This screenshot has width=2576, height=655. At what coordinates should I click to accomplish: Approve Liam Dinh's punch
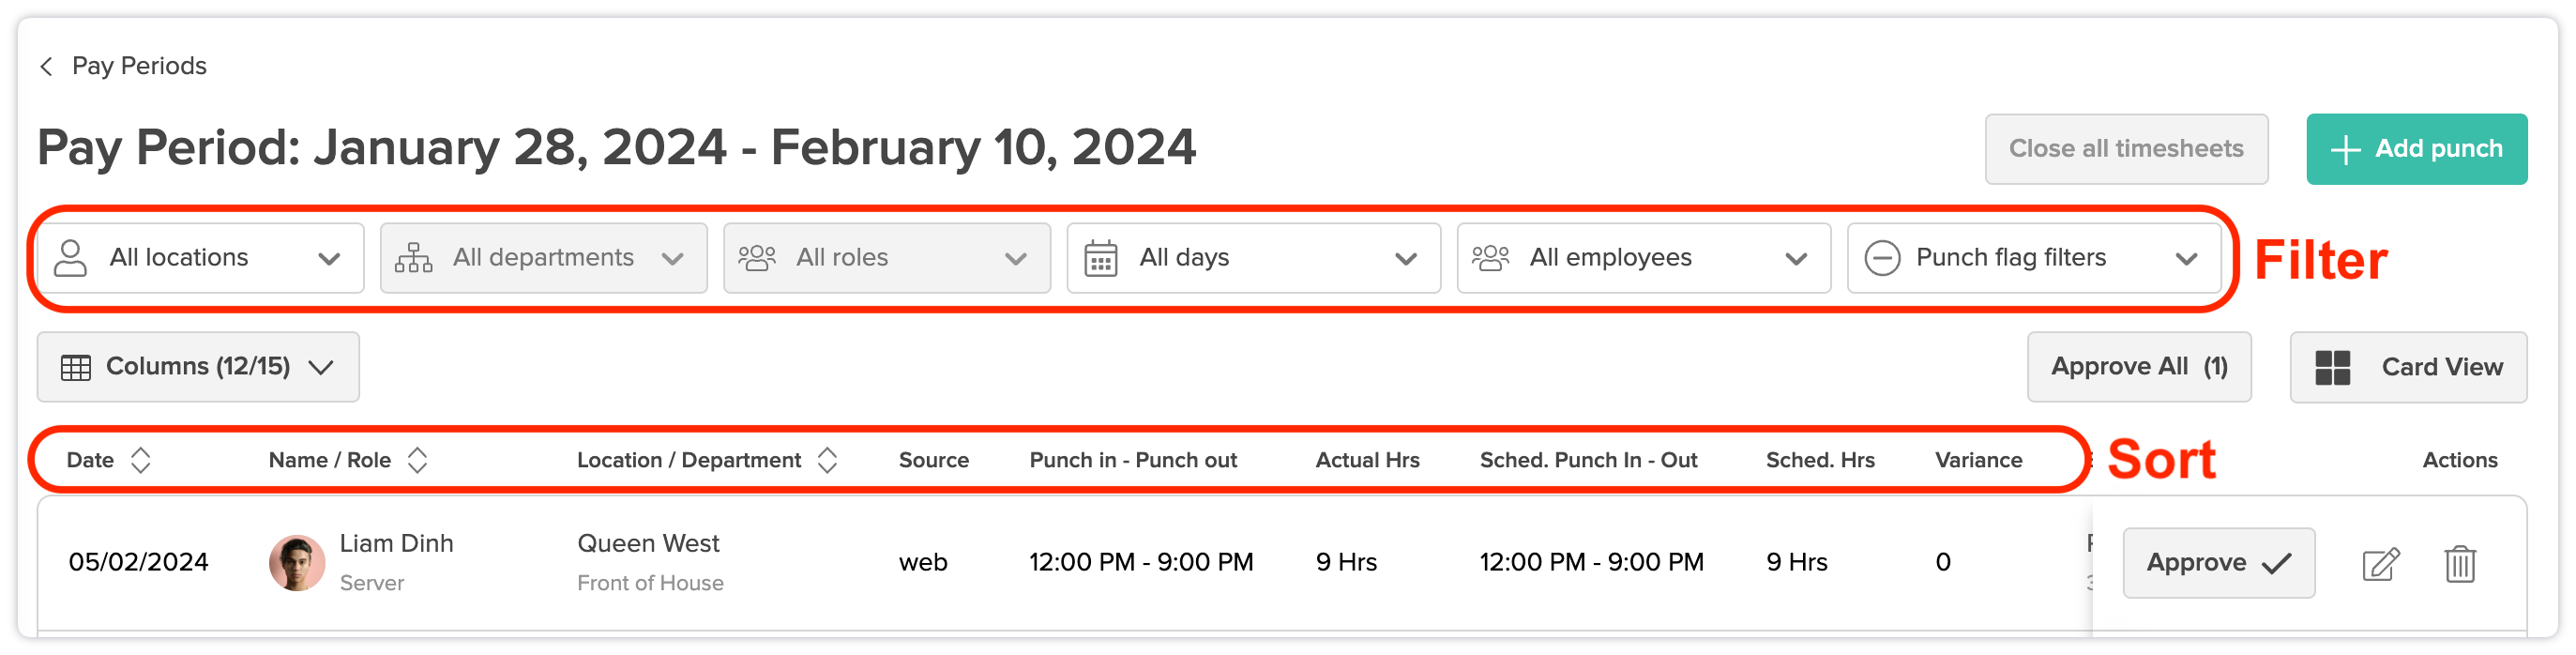pos(2217,563)
